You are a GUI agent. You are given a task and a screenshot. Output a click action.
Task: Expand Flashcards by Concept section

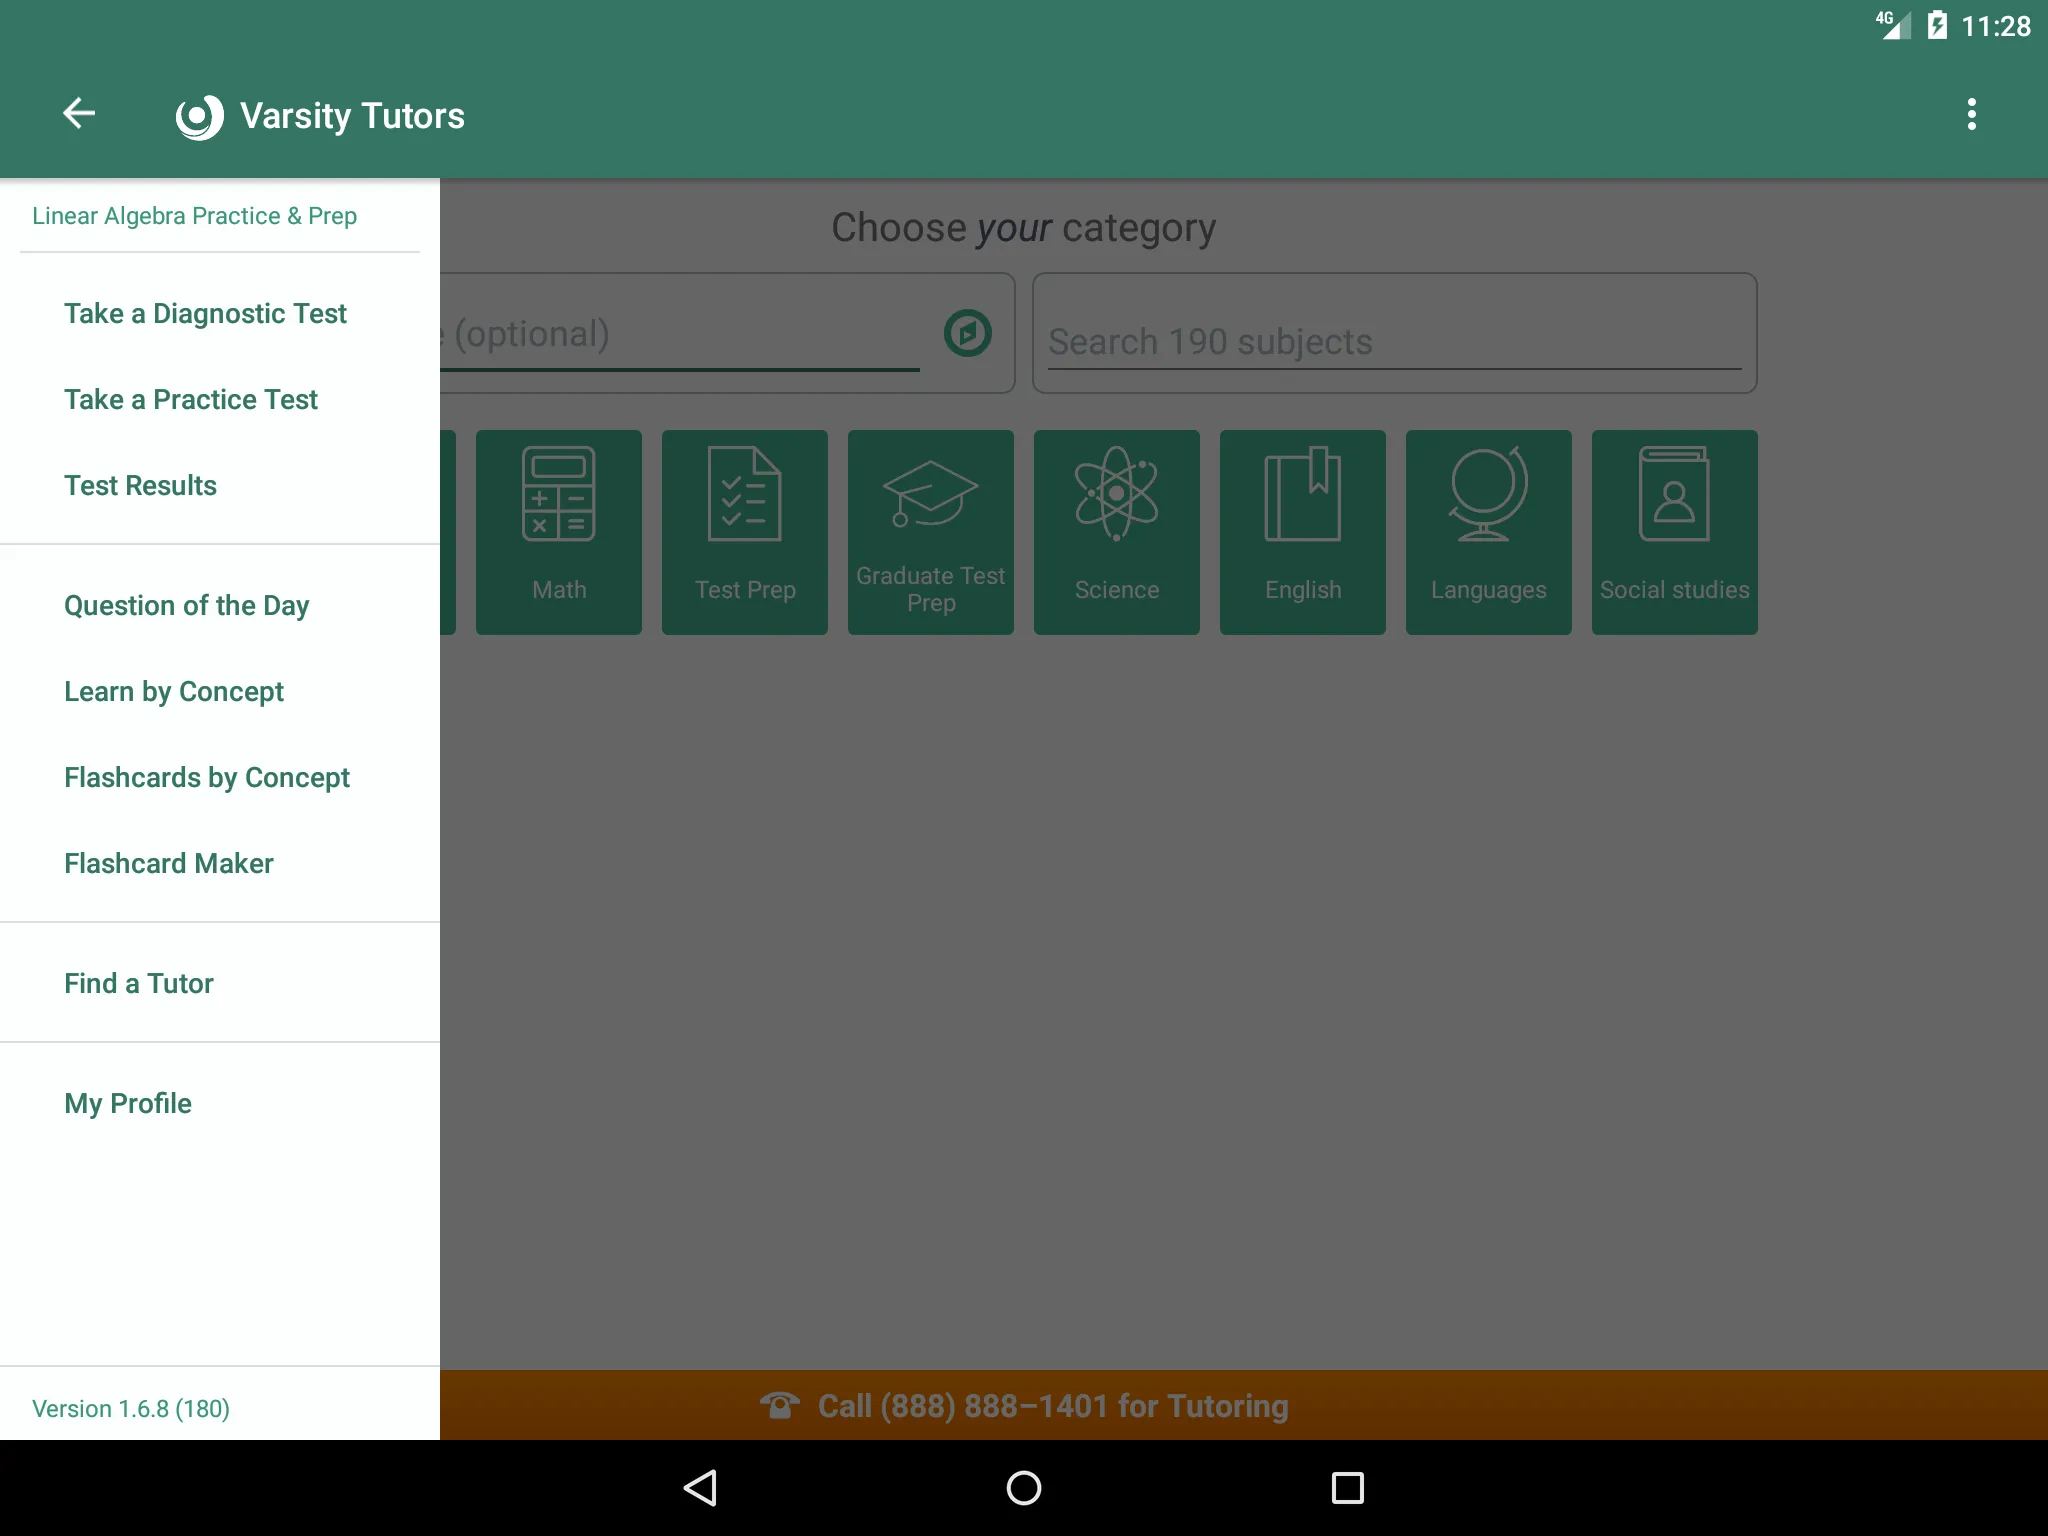(x=206, y=778)
